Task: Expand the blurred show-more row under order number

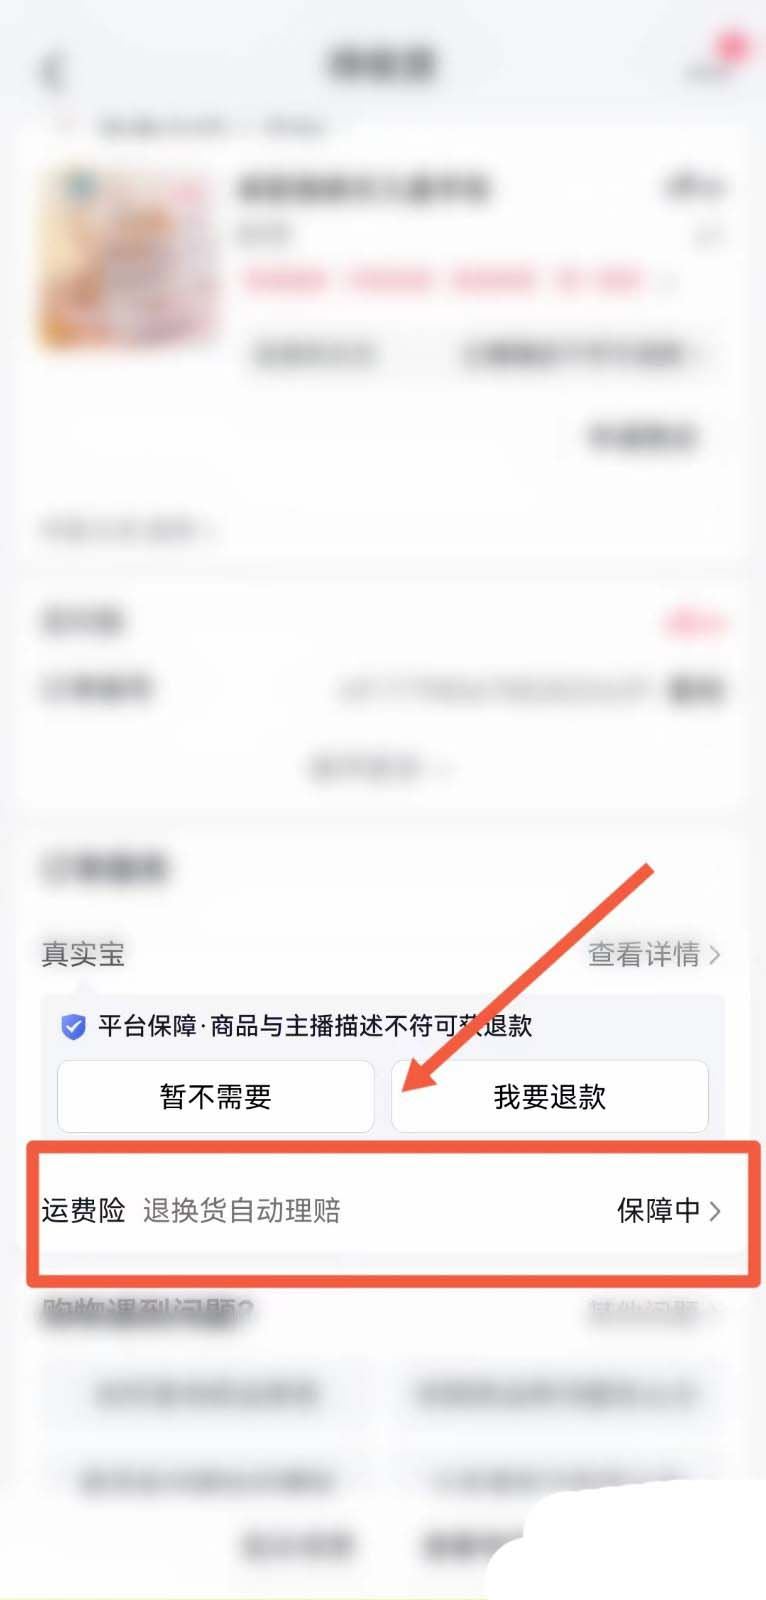Action: (380, 768)
